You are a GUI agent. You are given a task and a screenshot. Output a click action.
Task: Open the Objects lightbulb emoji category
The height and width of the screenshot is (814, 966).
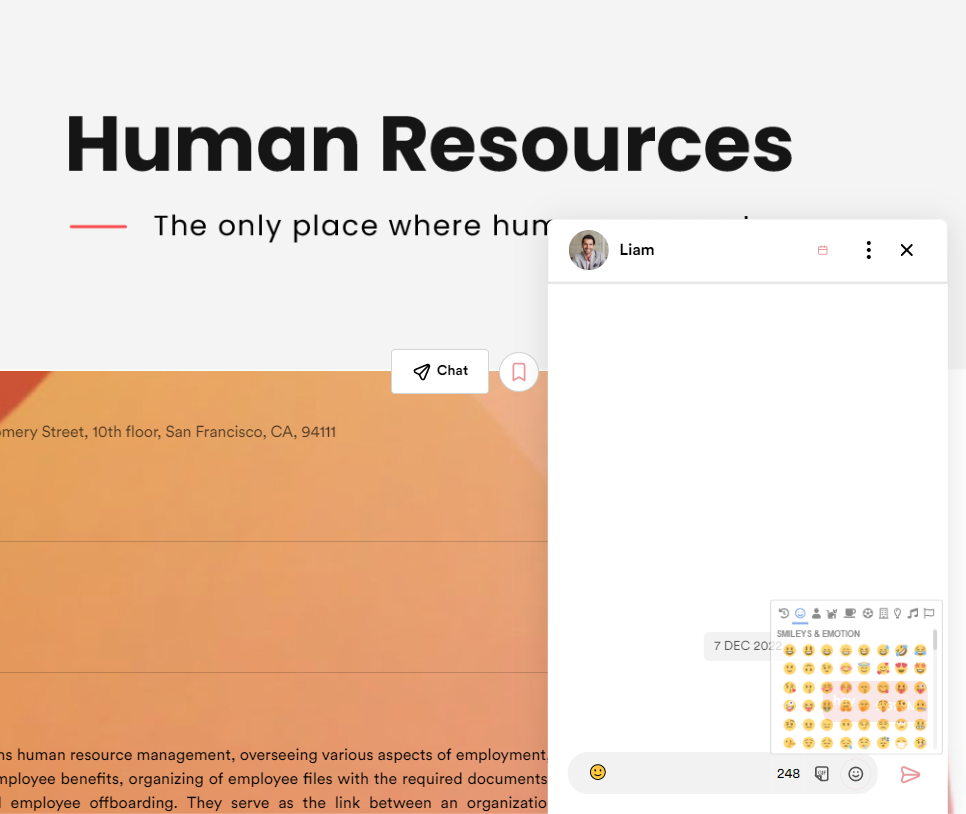(897, 613)
